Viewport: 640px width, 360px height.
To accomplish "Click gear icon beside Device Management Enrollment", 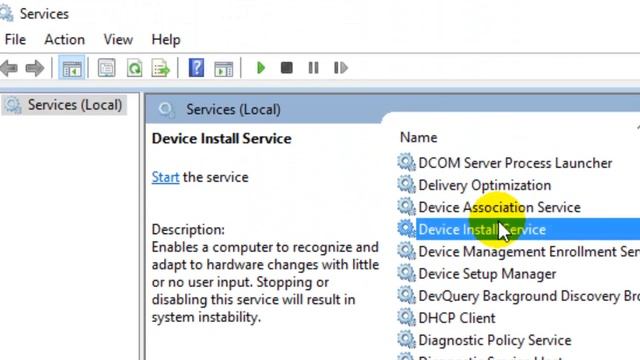I will click(407, 250).
